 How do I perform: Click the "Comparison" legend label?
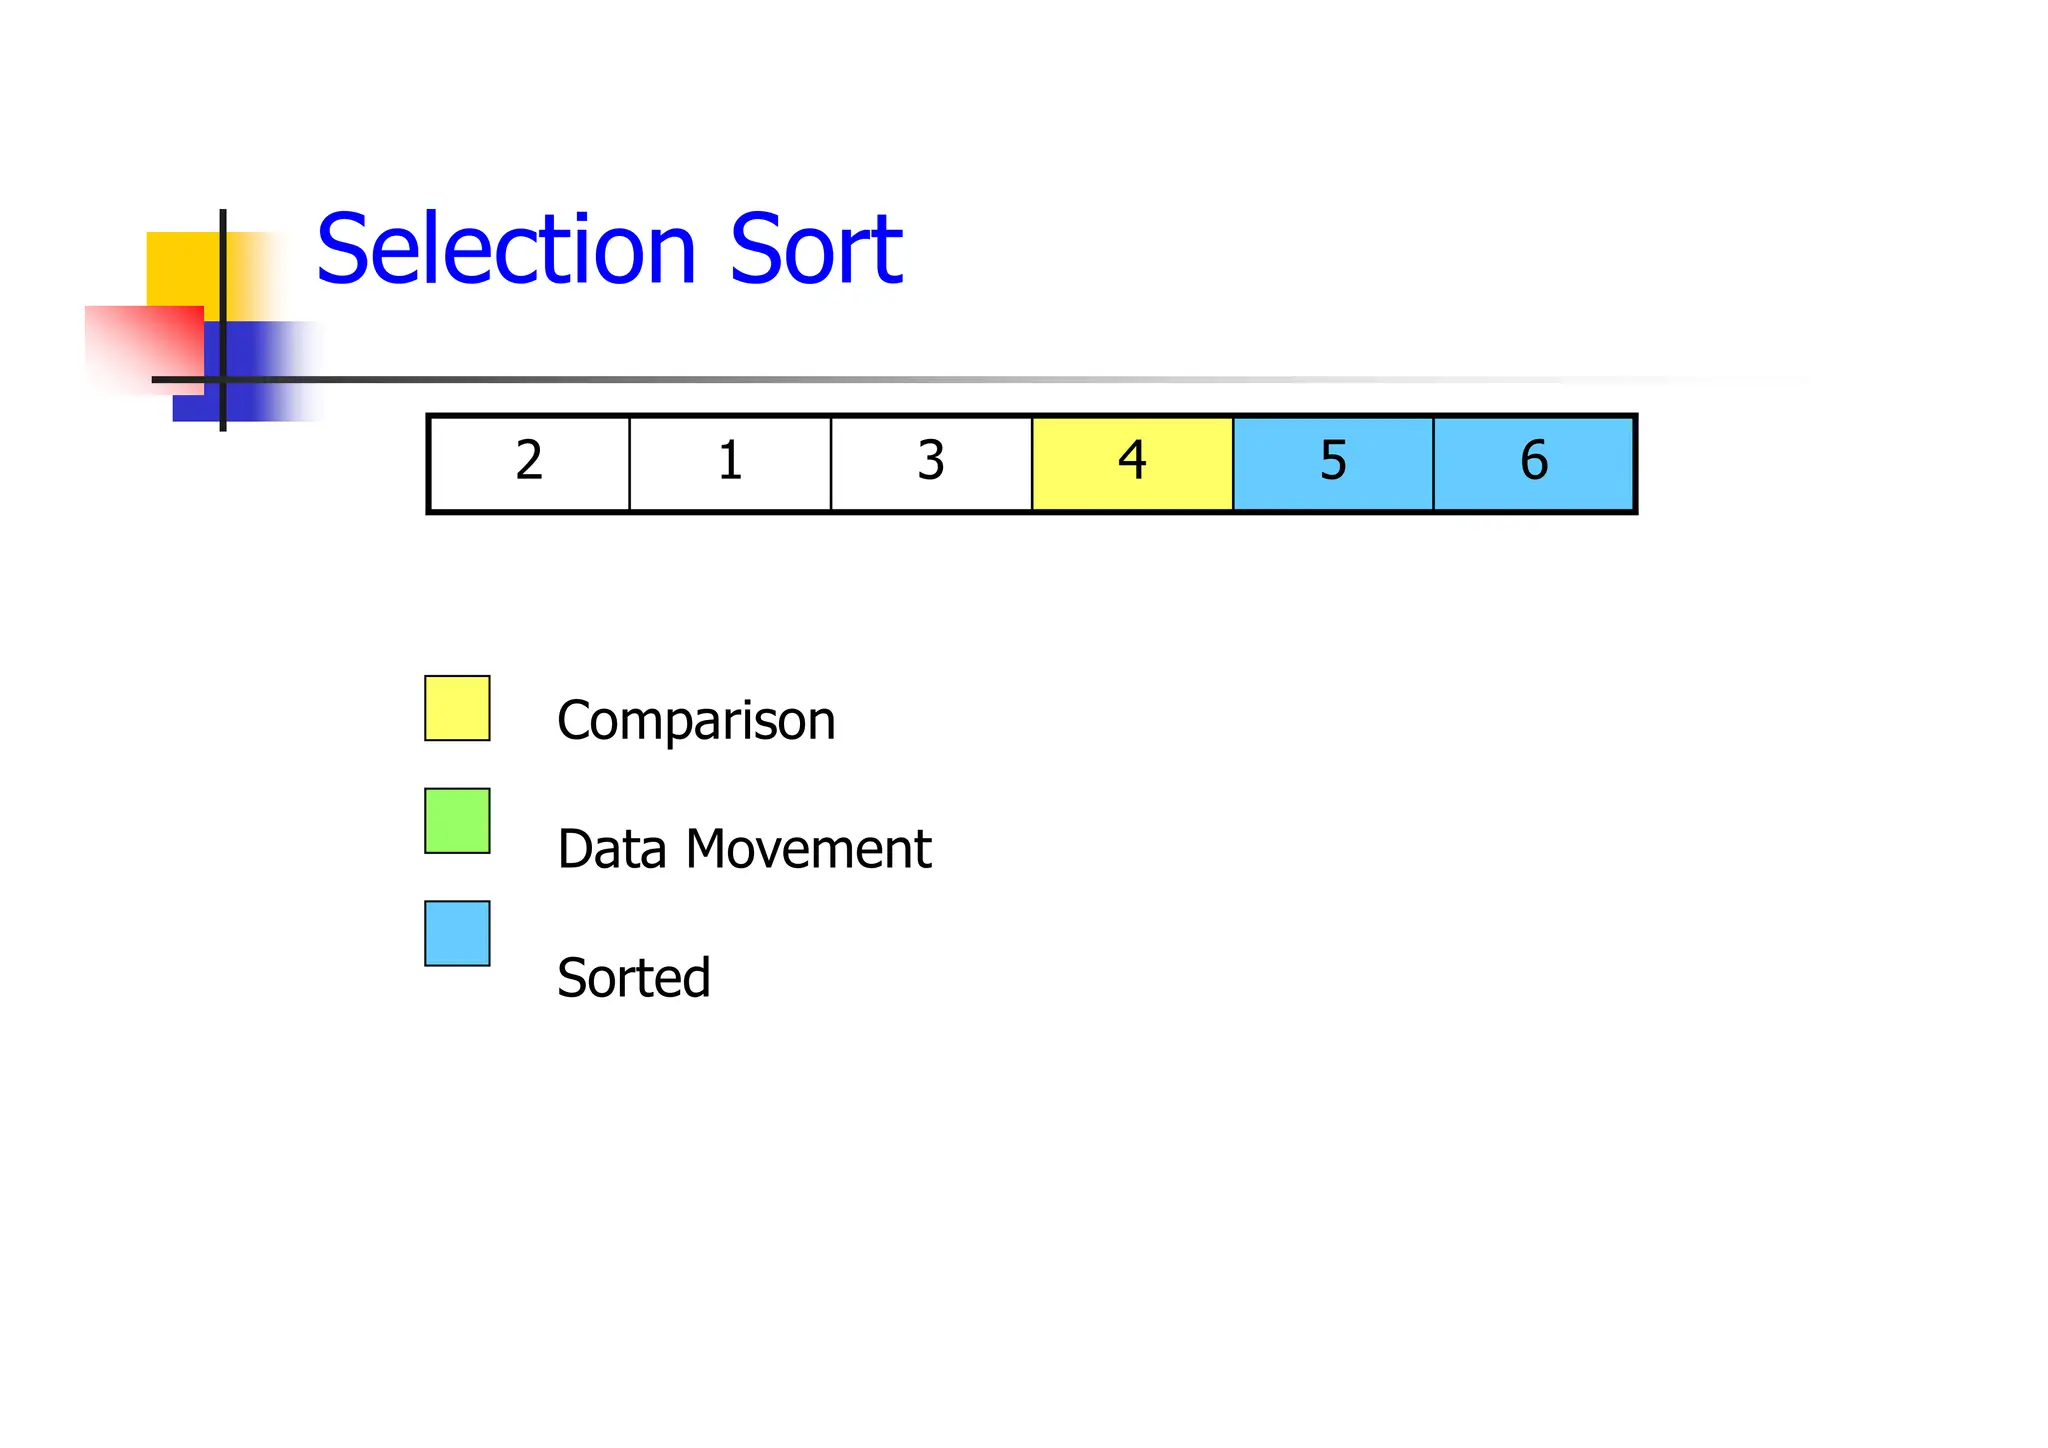pos(696,720)
